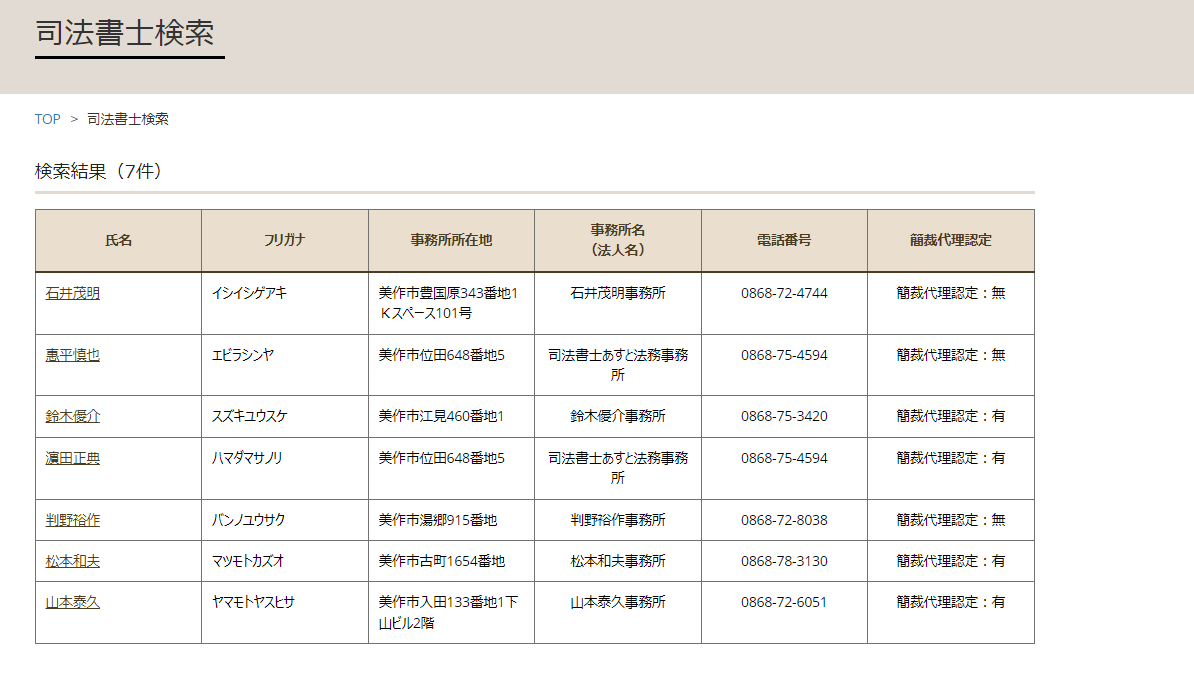View details for 山本泰久
1194x676 pixels.
pos(72,602)
